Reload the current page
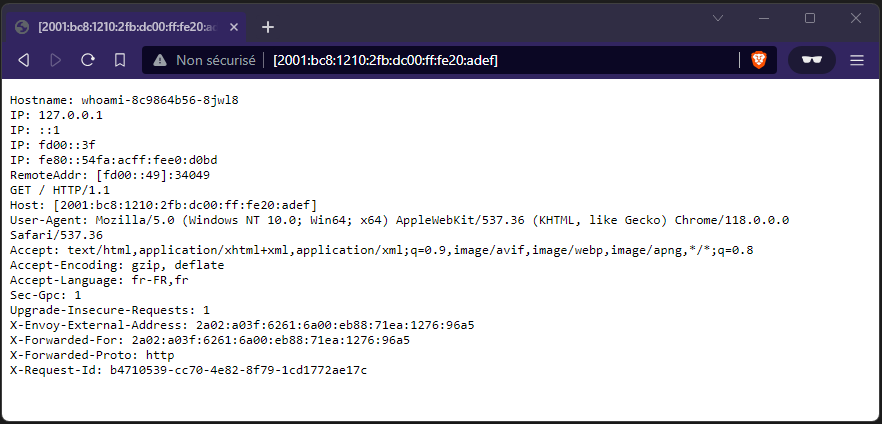This screenshot has width=882, height=424. tap(88, 61)
